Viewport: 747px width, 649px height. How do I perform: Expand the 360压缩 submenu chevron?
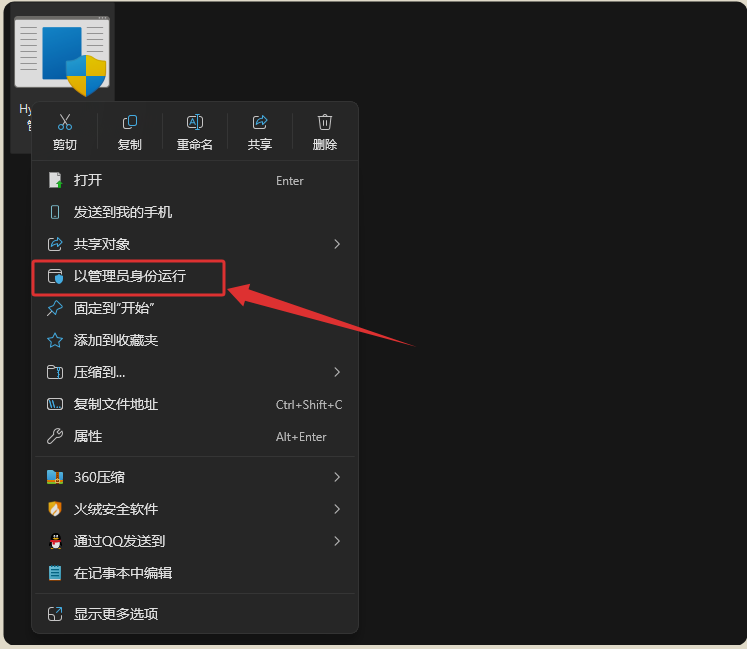[337, 477]
